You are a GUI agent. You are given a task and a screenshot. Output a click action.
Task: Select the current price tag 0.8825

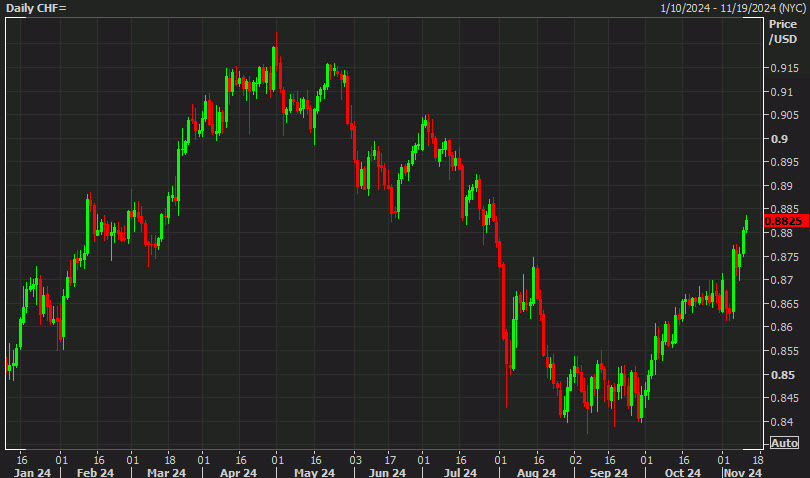click(x=786, y=221)
